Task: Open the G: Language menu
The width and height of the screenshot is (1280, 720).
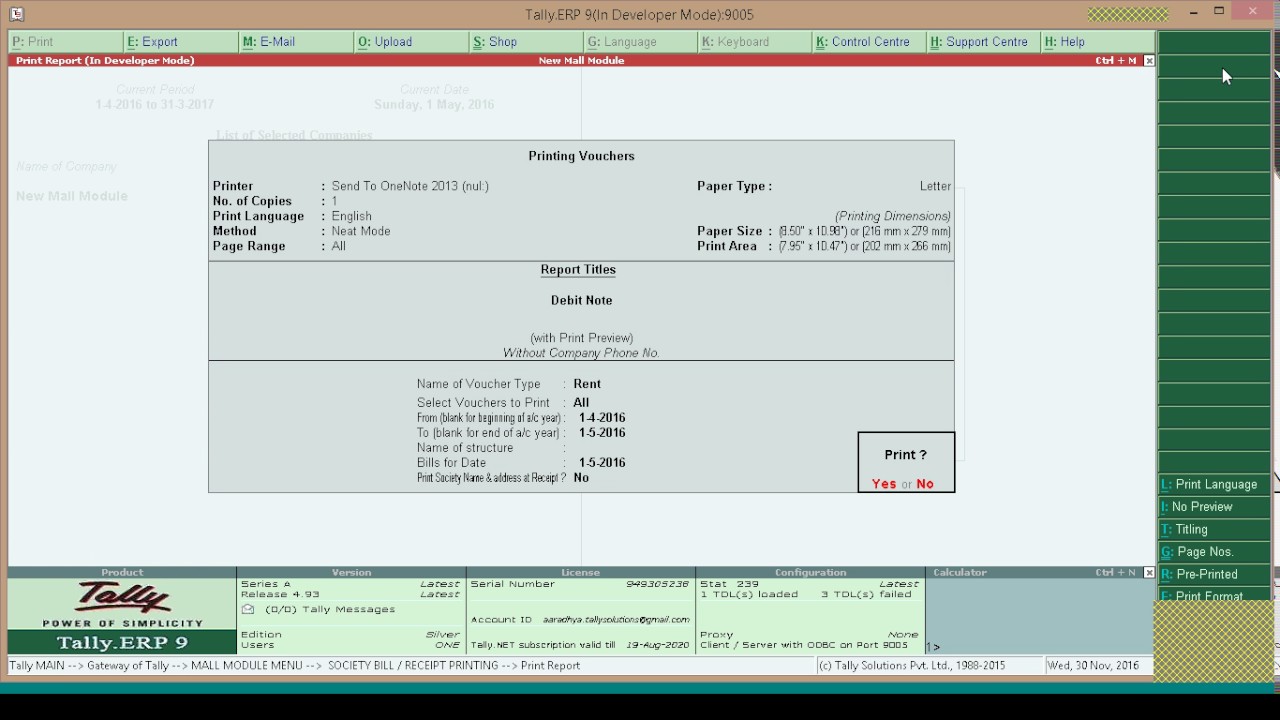Action: (x=640, y=42)
